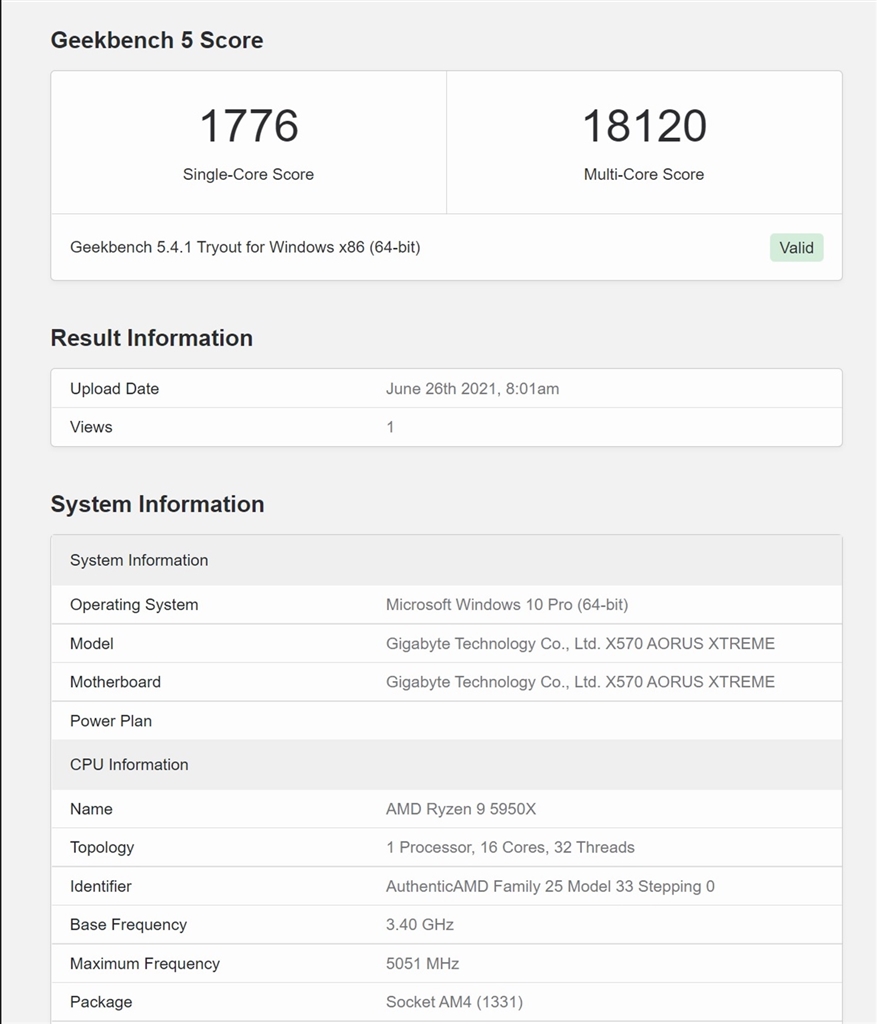Click the 1776 single-core score number

pyautogui.click(x=248, y=126)
